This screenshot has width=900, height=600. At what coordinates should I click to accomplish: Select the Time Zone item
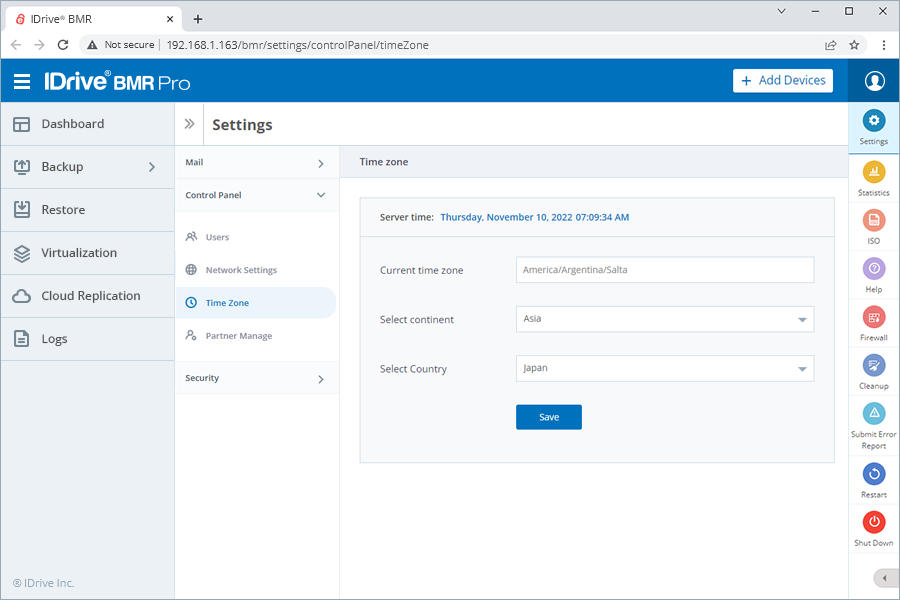[256, 303]
